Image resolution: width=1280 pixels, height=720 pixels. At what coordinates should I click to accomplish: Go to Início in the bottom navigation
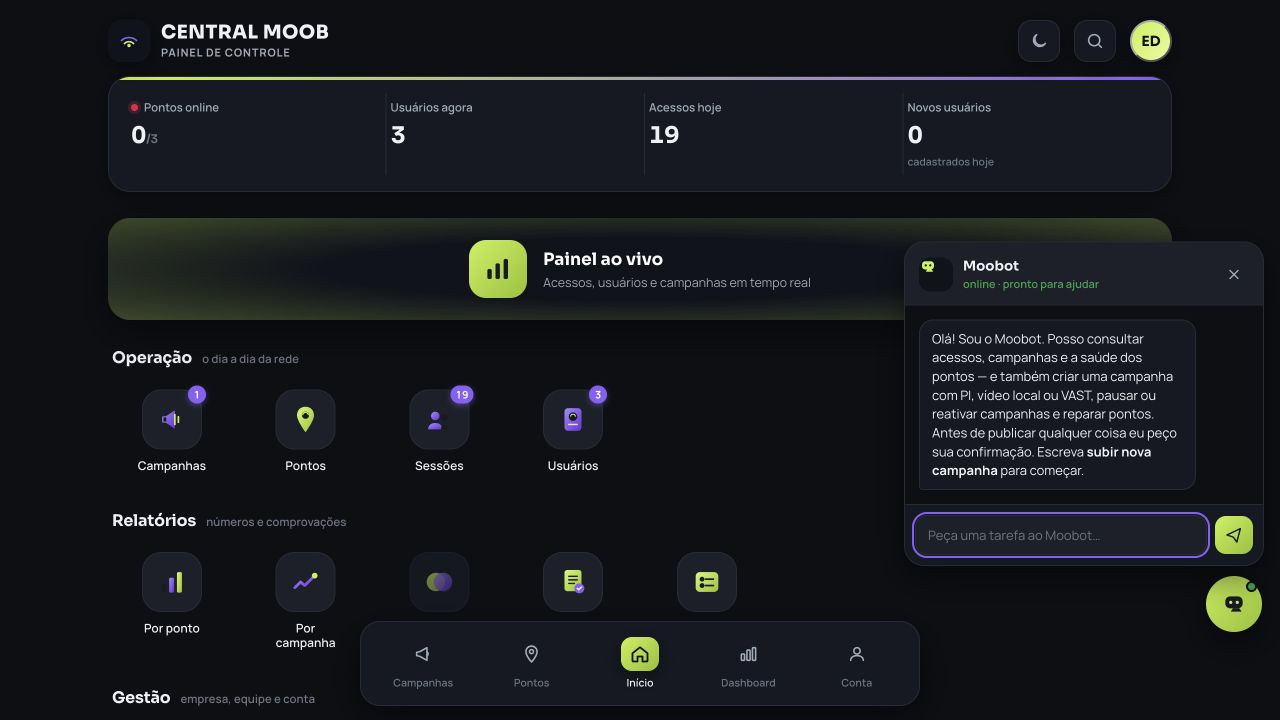point(640,664)
